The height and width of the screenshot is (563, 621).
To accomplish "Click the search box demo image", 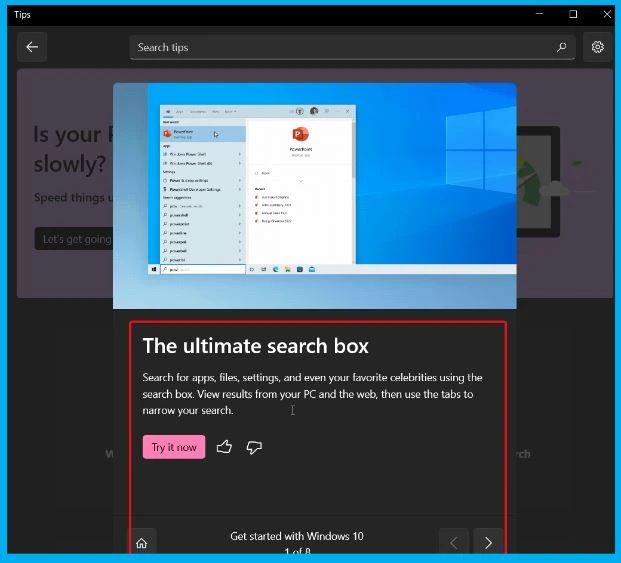I will [314, 196].
